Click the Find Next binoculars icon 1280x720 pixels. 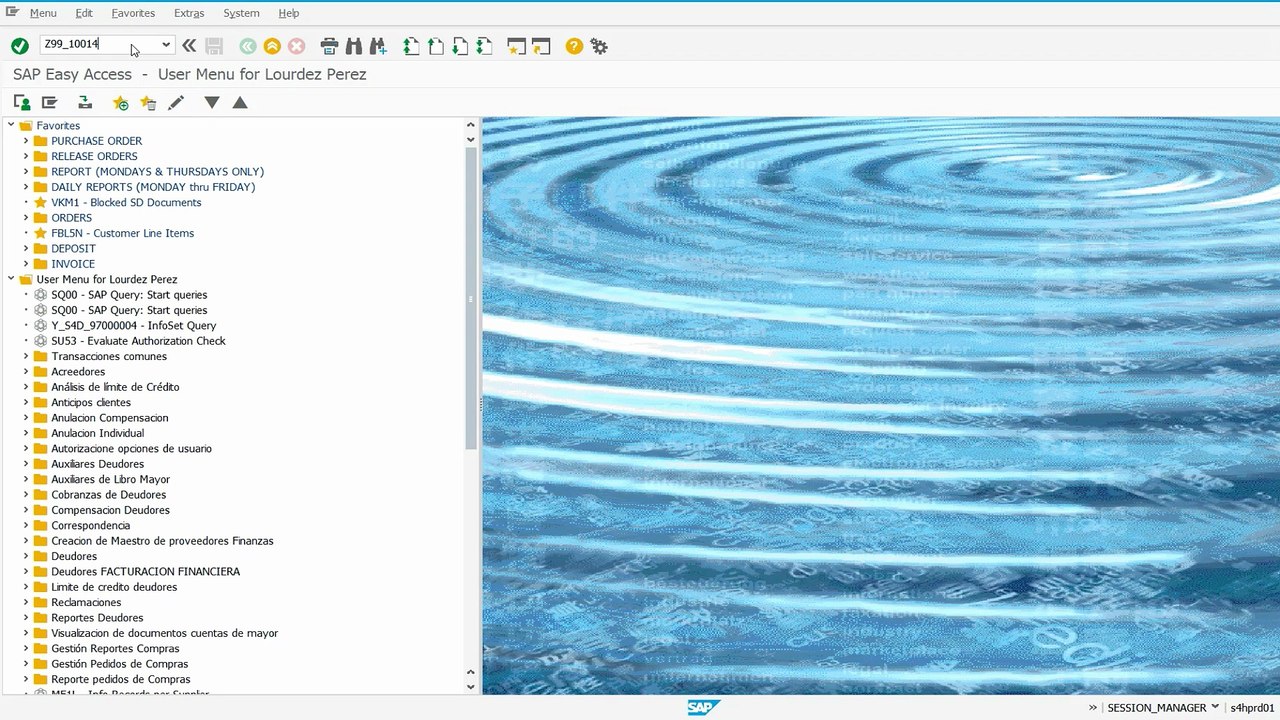click(378, 46)
